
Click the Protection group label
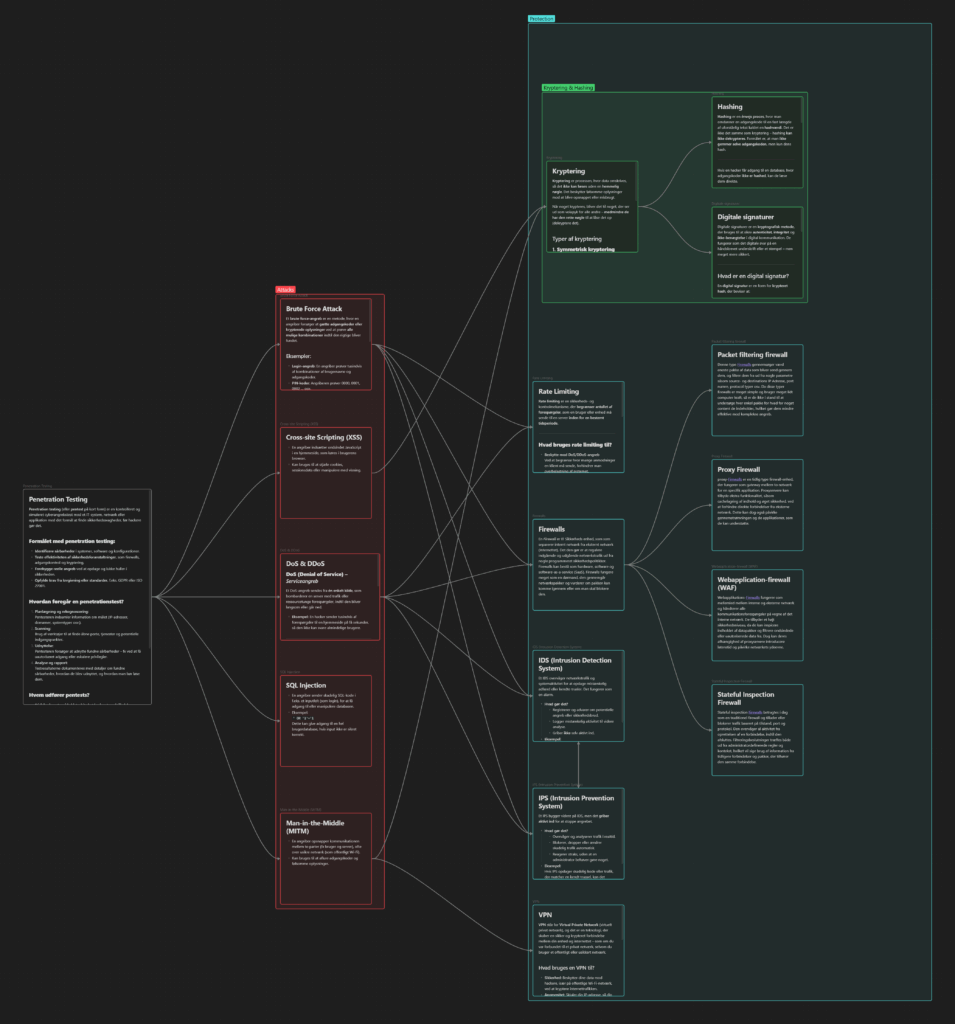pyautogui.click(x=543, y=19)
